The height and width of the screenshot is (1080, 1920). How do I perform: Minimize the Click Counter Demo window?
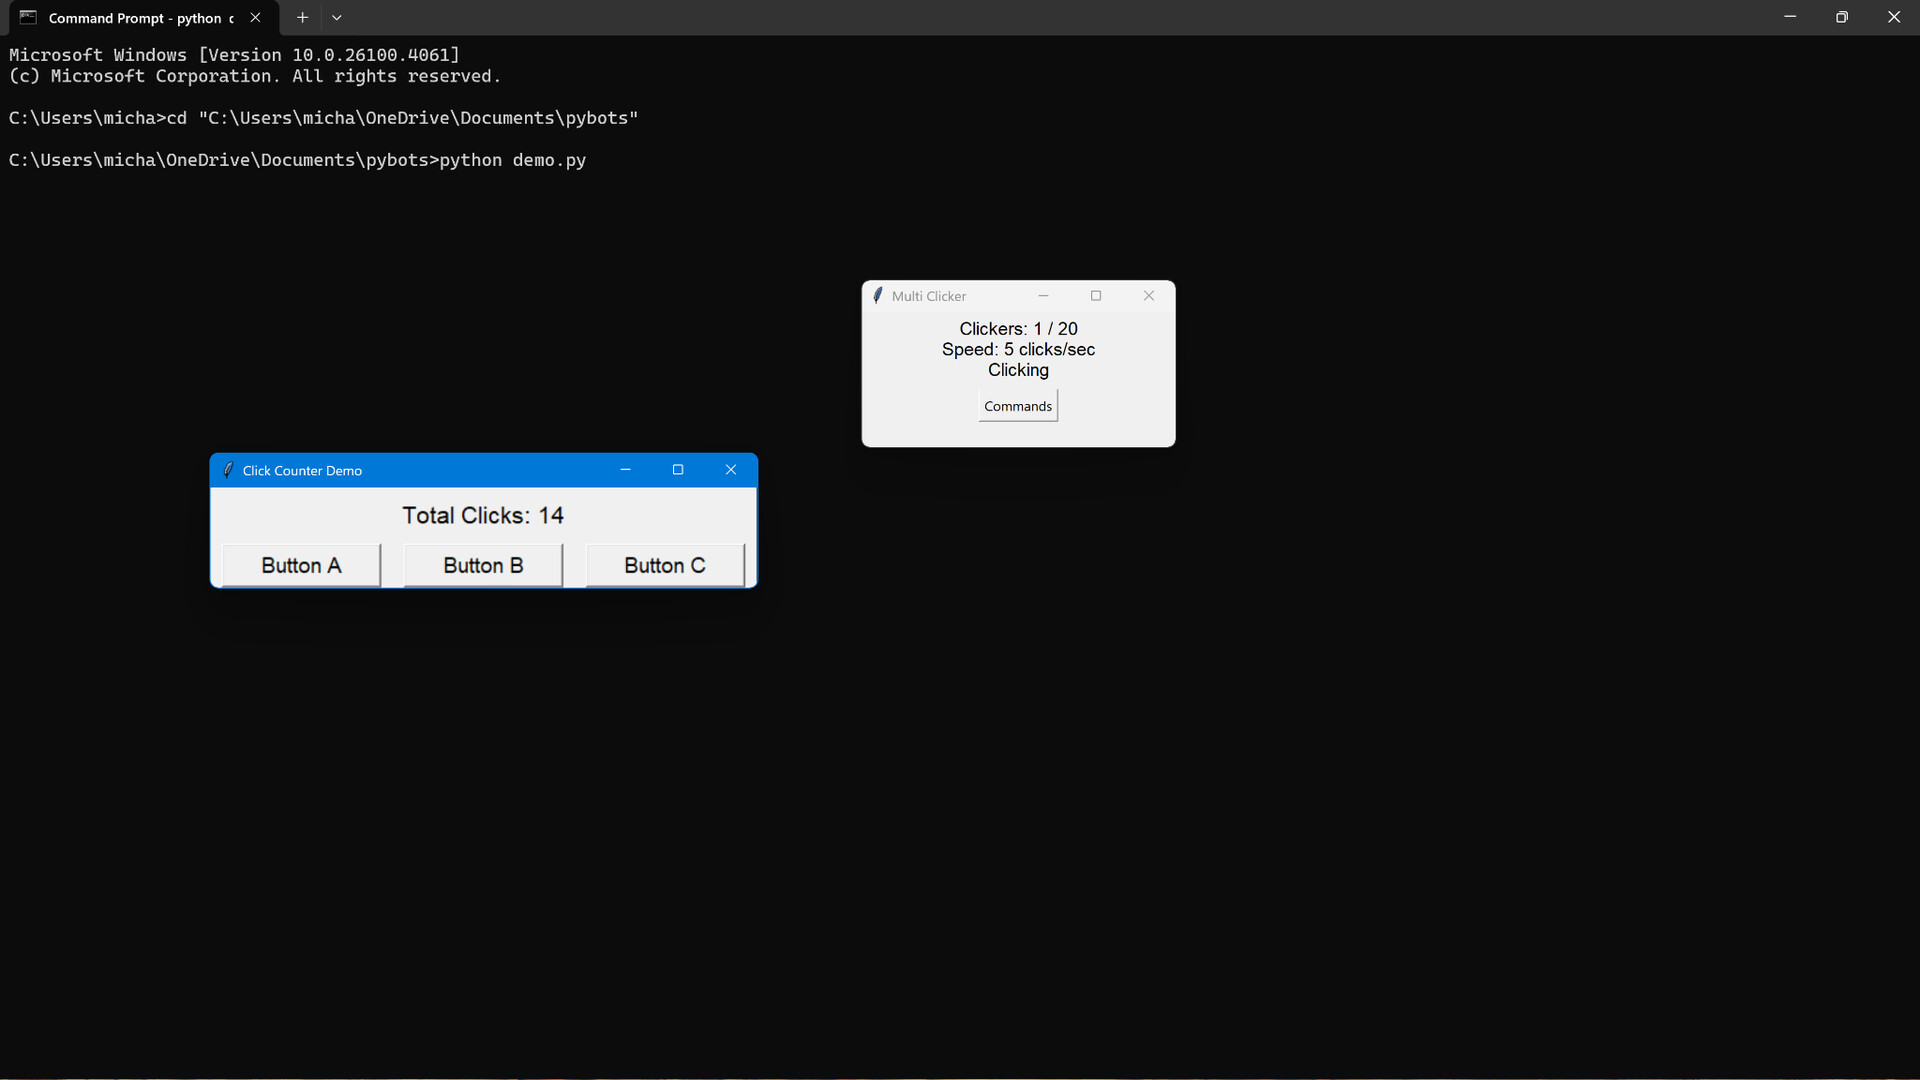pyautogui.click(x=625, y=470)
